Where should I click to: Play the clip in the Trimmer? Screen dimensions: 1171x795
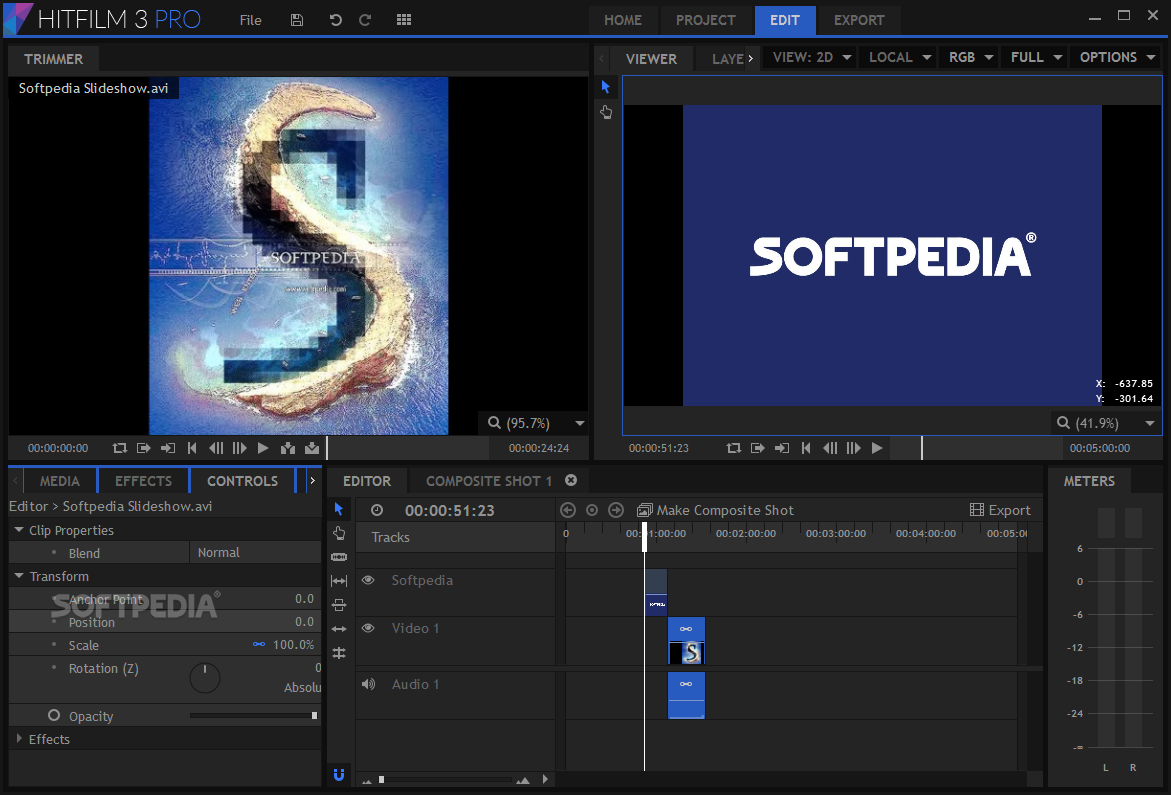point(263,448)
